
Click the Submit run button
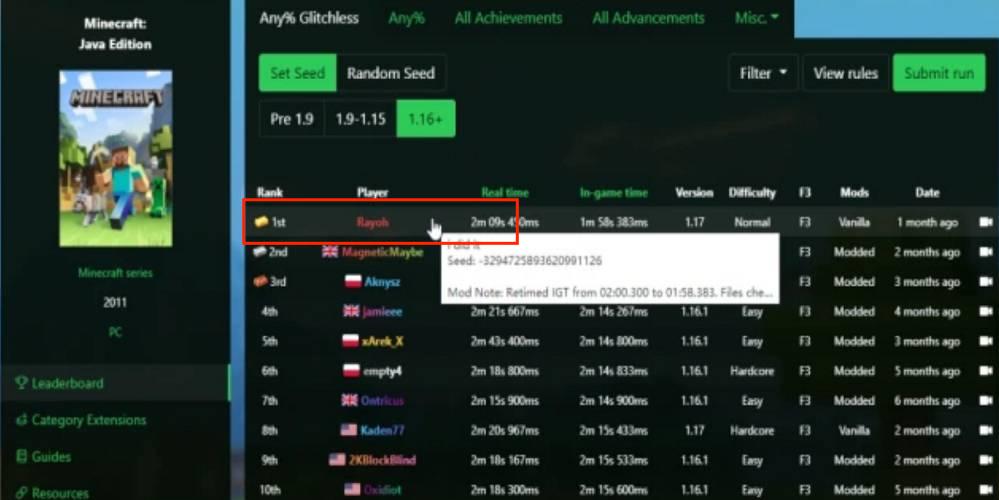point(939,73)
